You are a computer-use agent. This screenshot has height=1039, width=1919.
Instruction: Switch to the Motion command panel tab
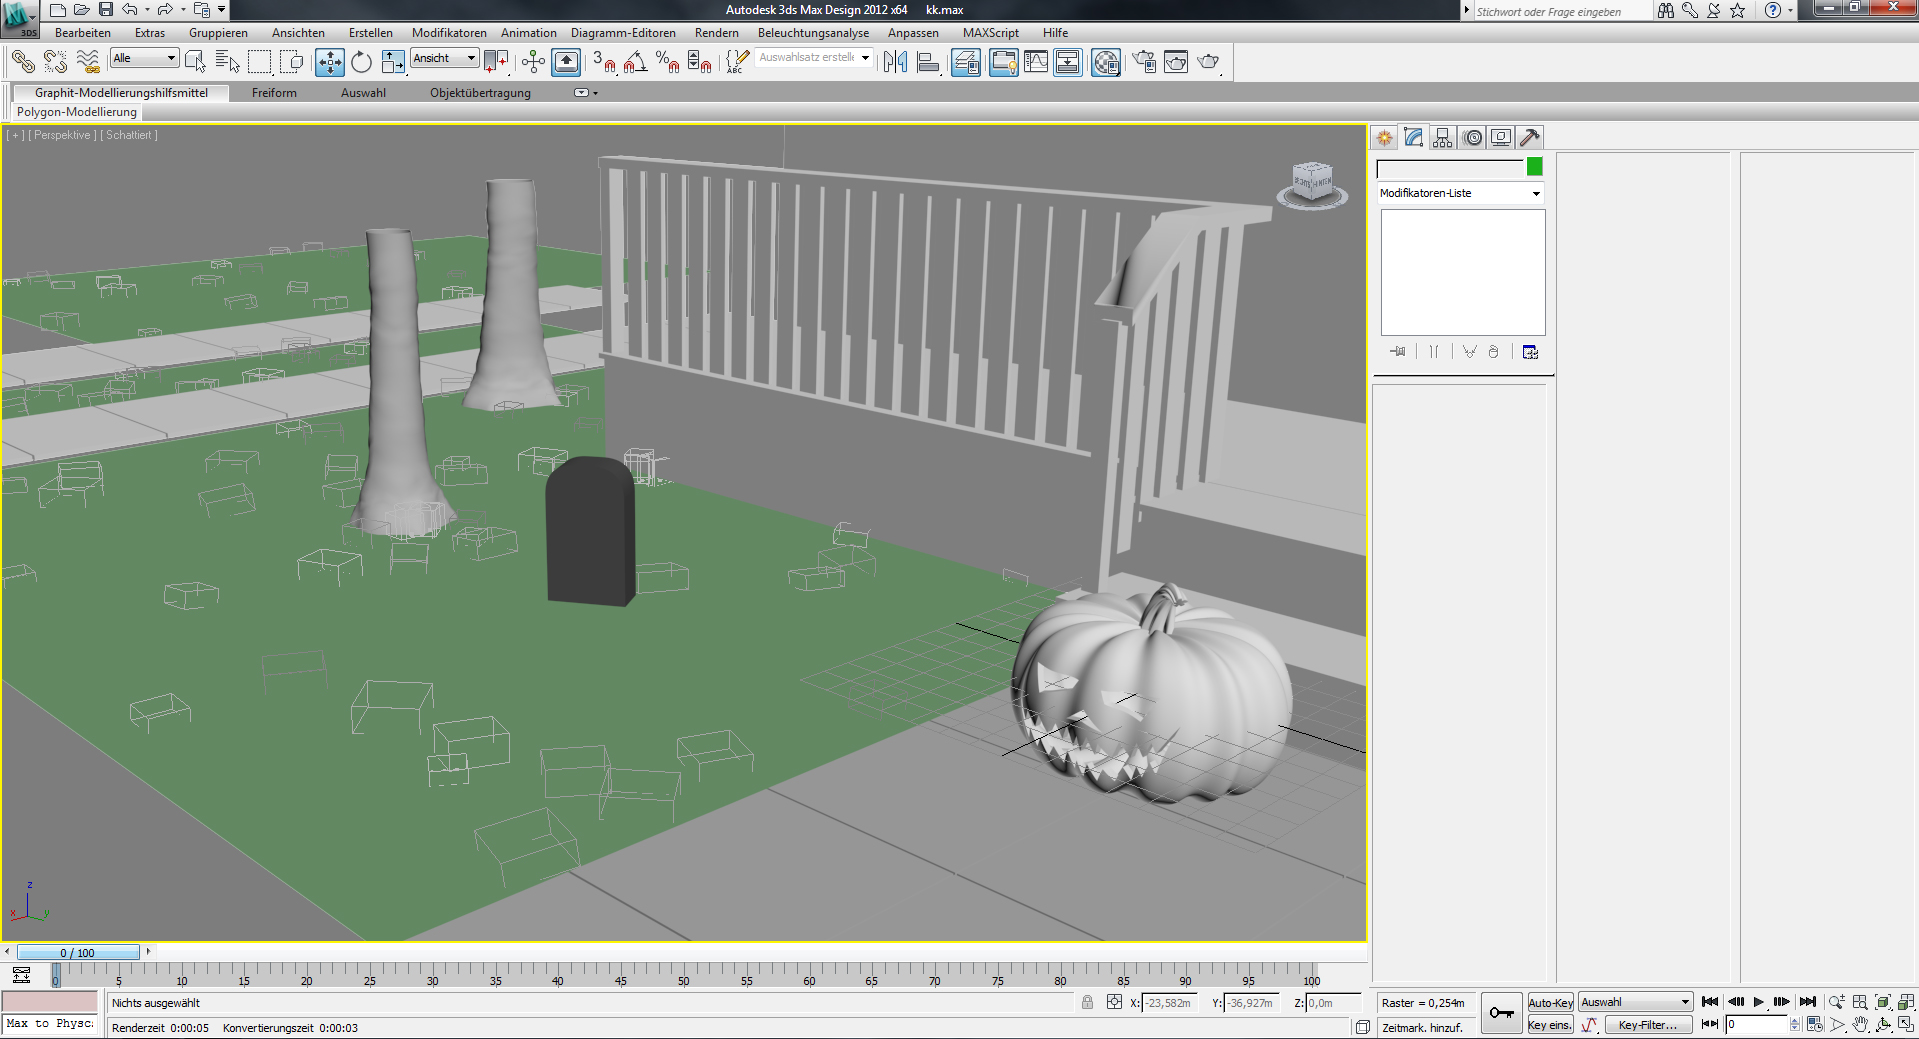(x=1472, y=138)
